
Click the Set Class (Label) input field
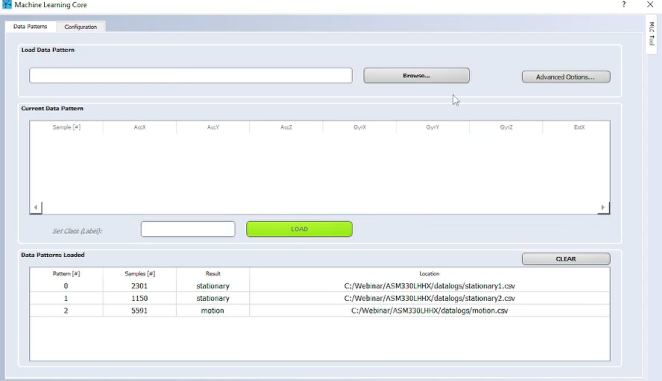click(188, 229)
